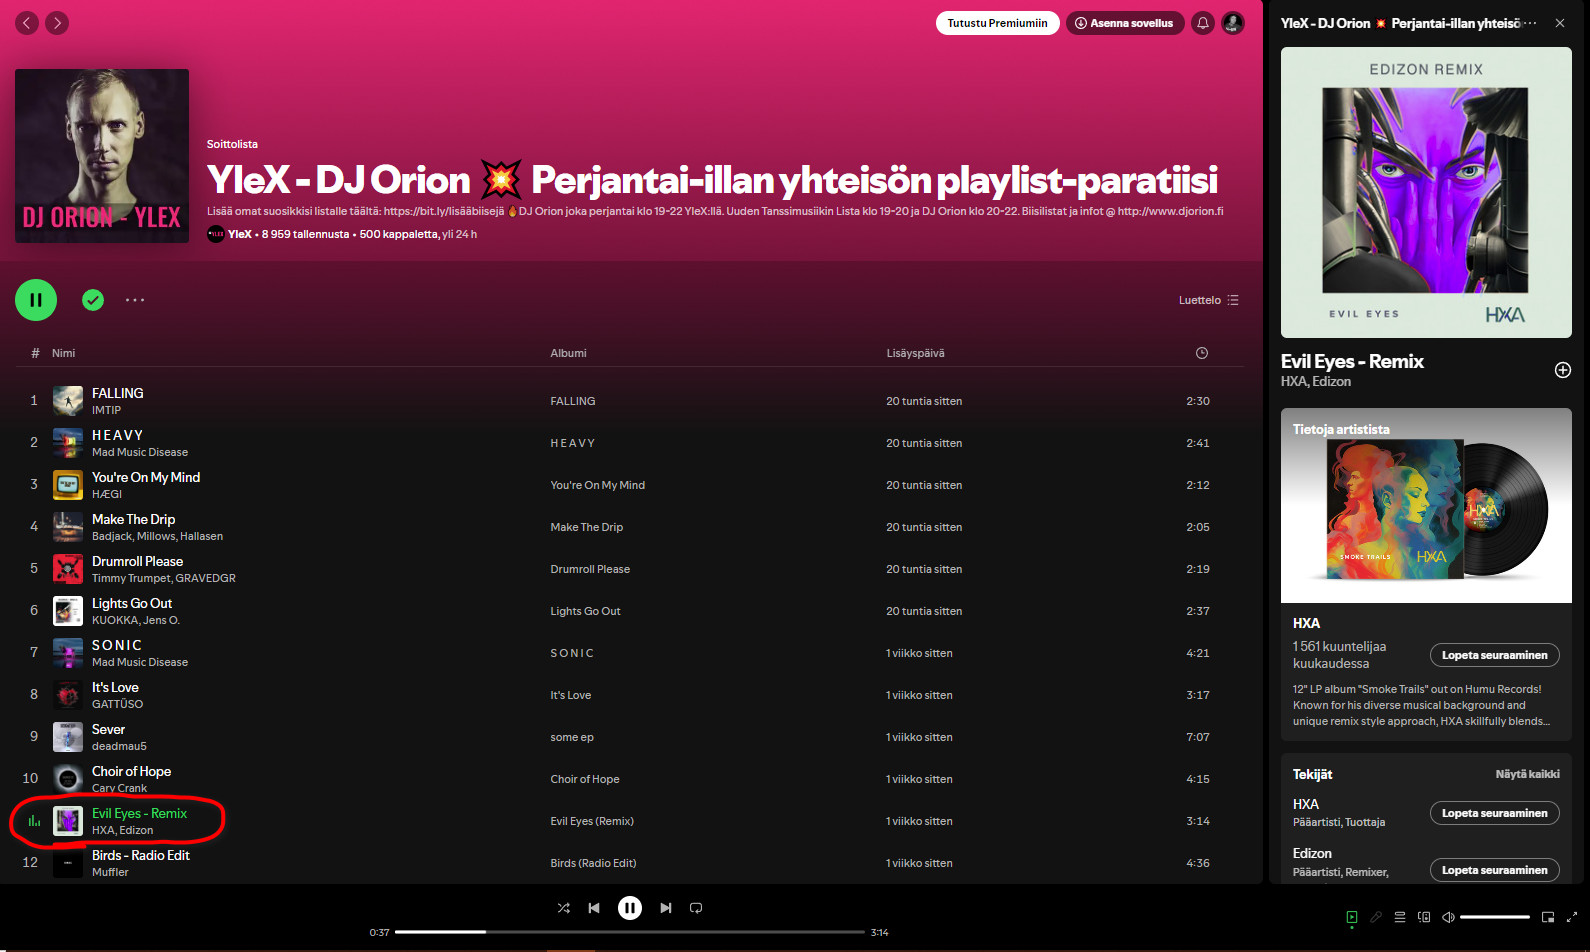Mute the volume via the speaker icon
This screenshot has width=1590, height=952.
(x=1448, y=917)
